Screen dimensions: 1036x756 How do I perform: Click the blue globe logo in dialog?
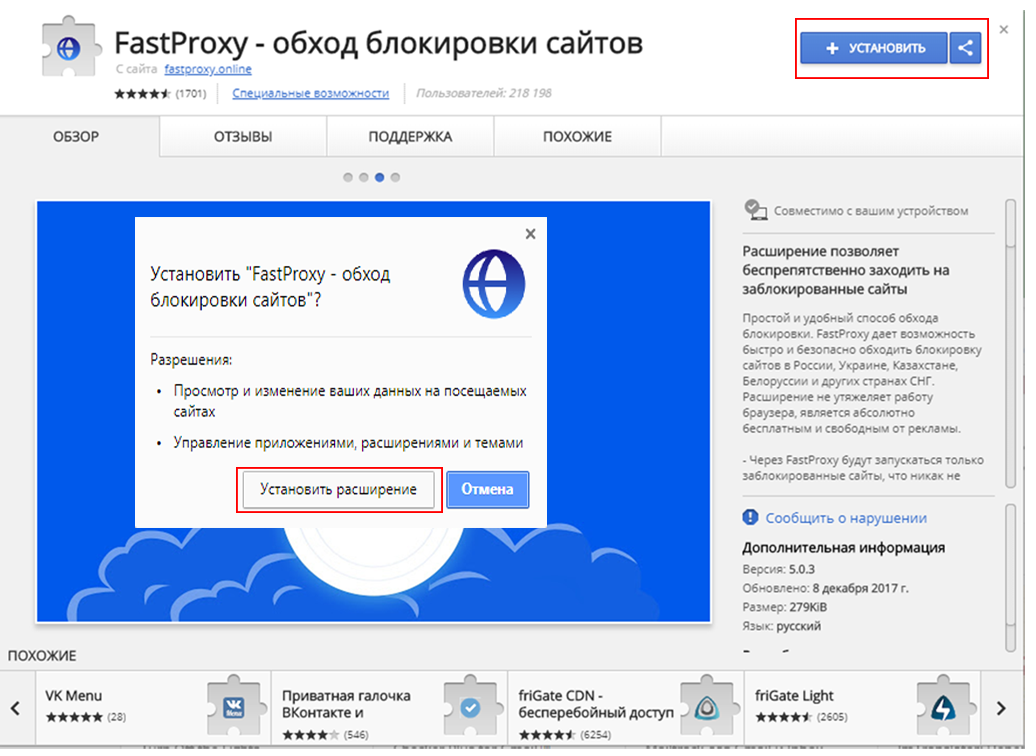(x=494, y=284)
